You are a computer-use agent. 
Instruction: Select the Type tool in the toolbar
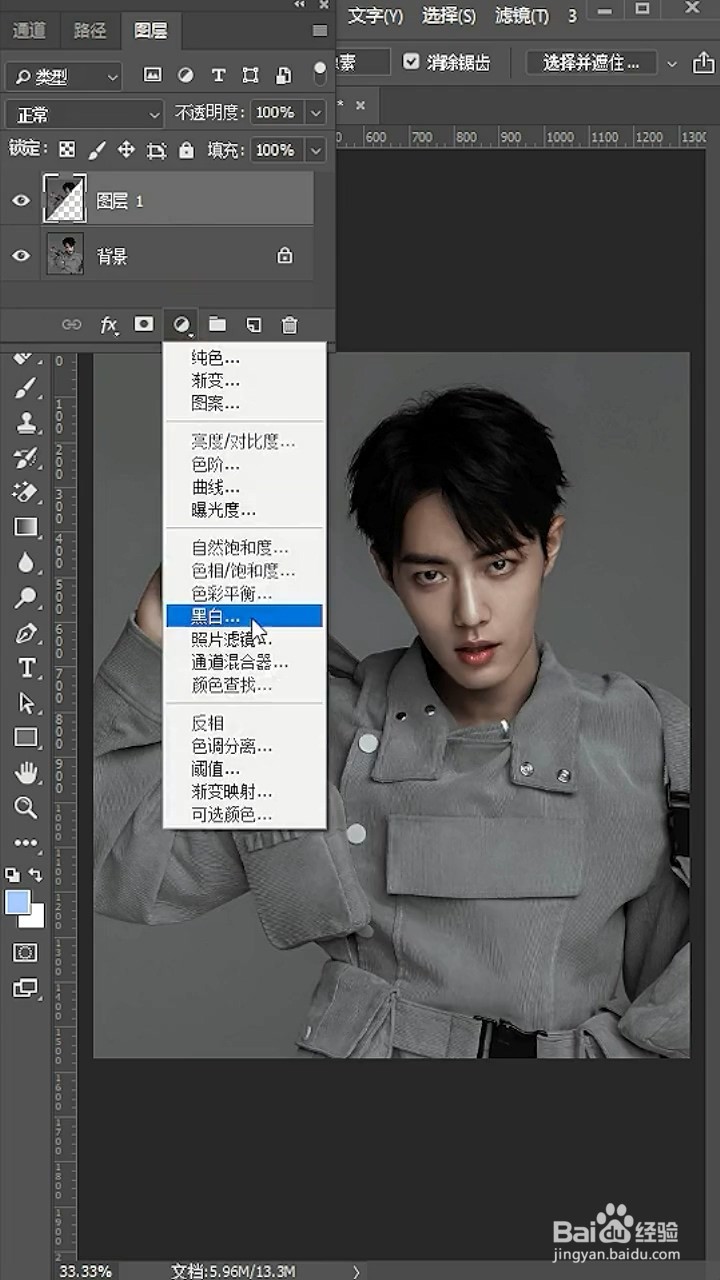coord(26,668)
